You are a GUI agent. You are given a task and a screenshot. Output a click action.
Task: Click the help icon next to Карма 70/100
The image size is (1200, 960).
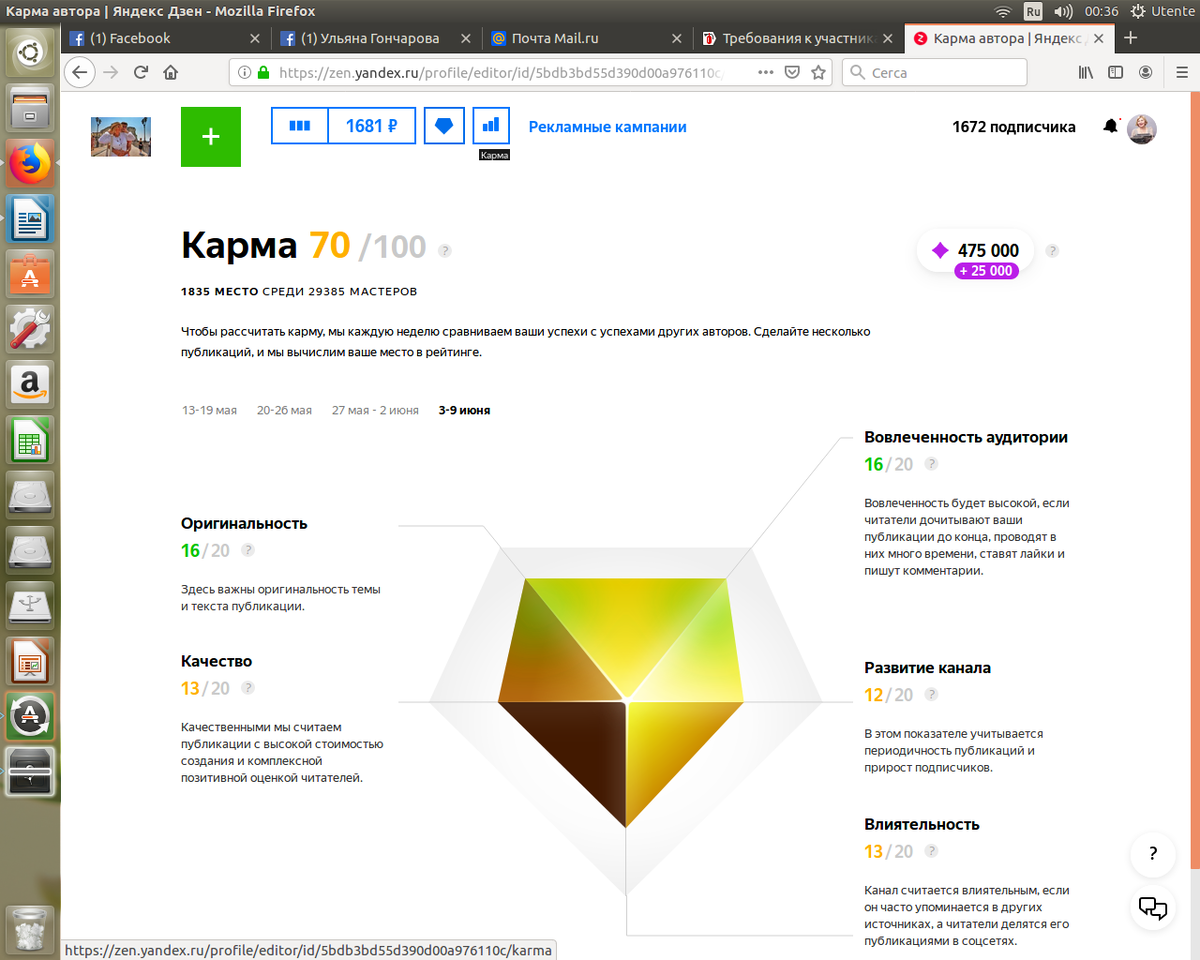[445, 250]
